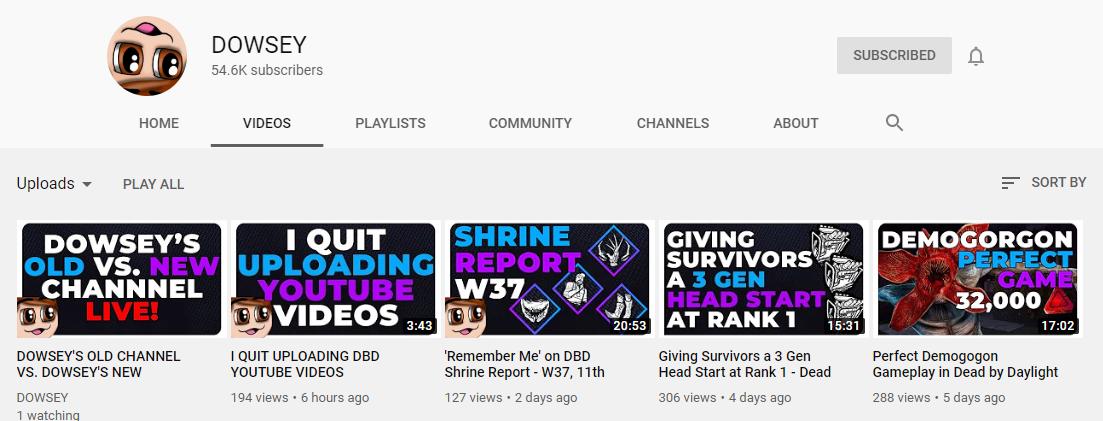Click the 3:43 duration badge
Viewport: 1103px width, 421px height.
coord(419,326)
